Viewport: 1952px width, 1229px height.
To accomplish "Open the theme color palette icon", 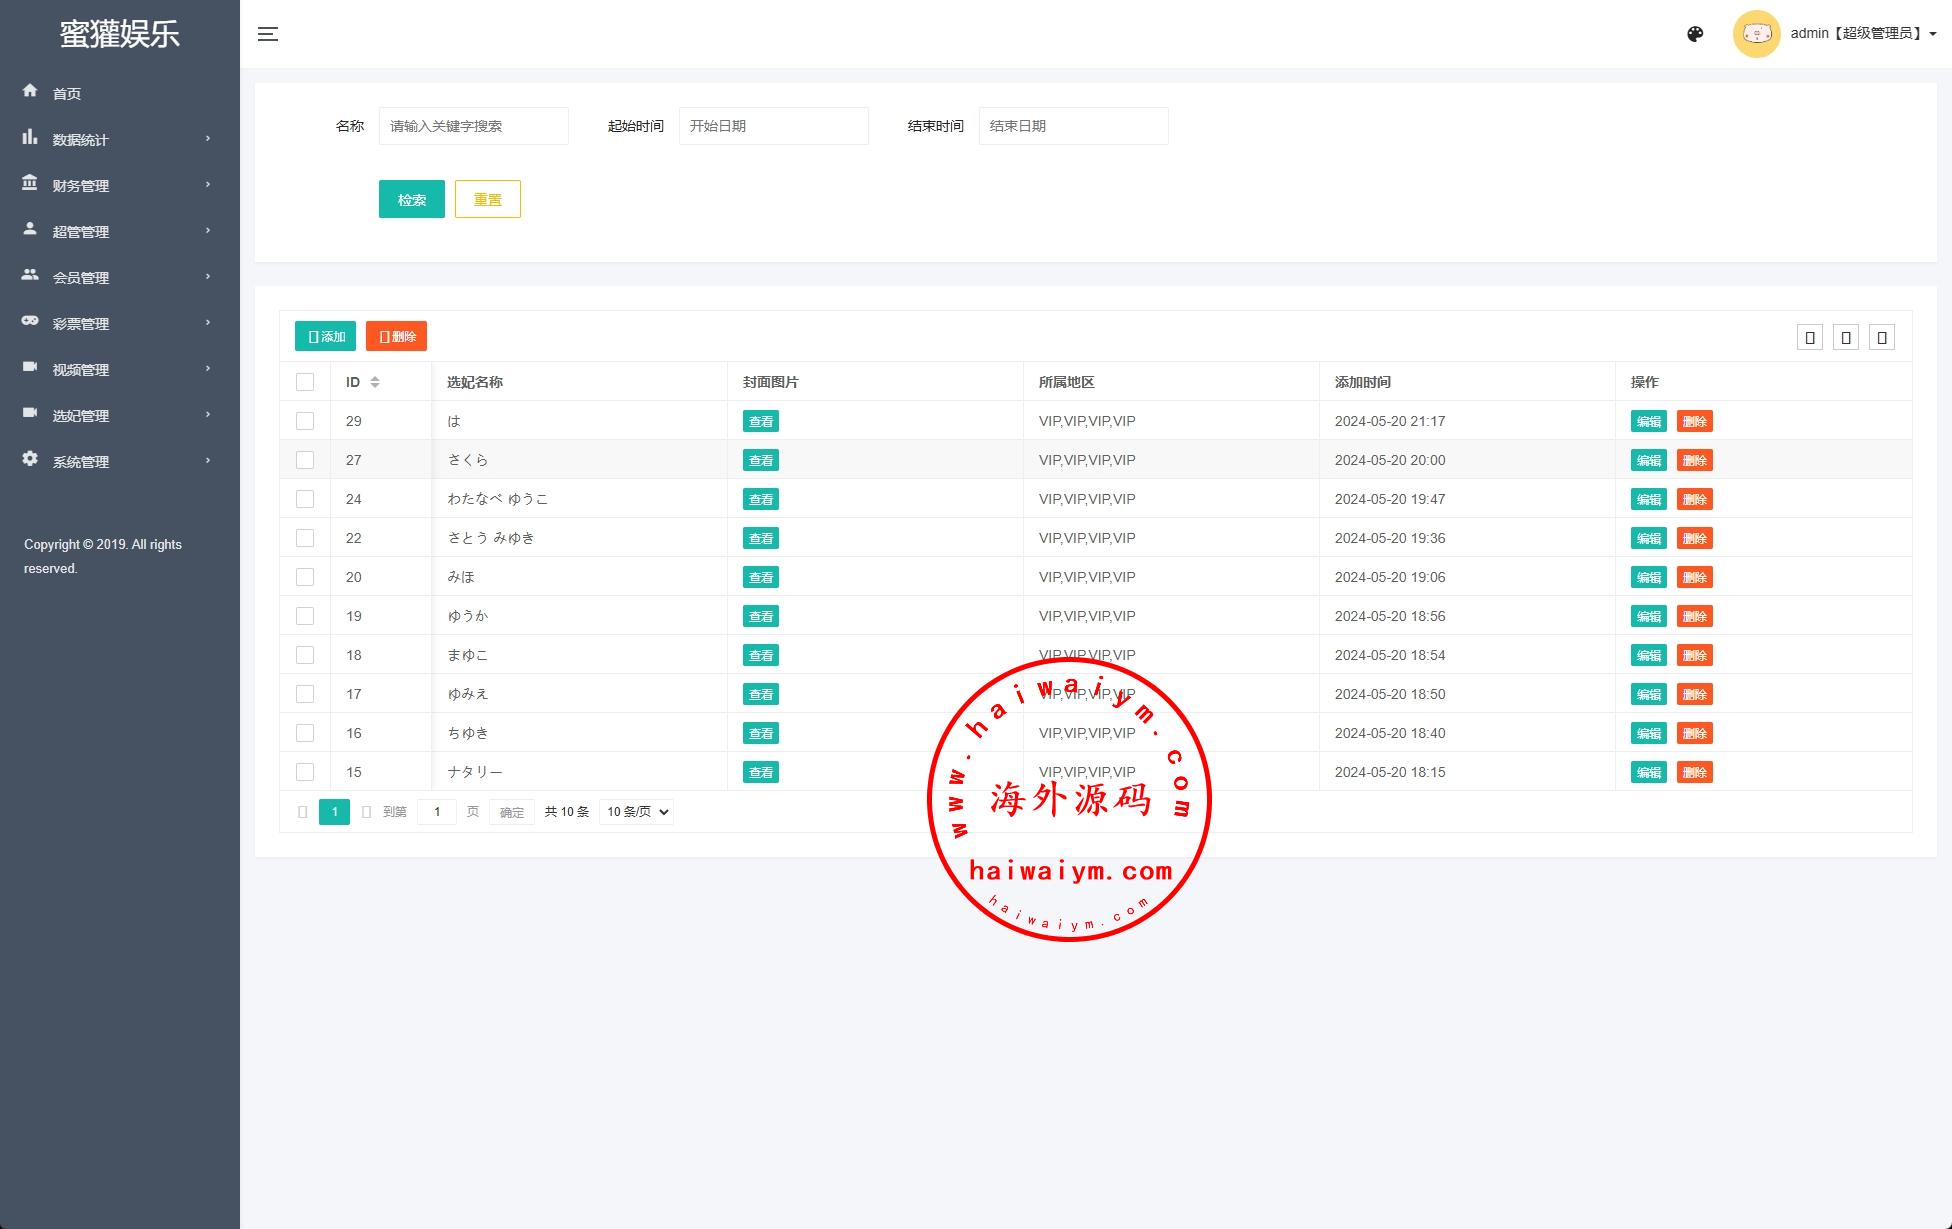I will (x=1695, y=34).
